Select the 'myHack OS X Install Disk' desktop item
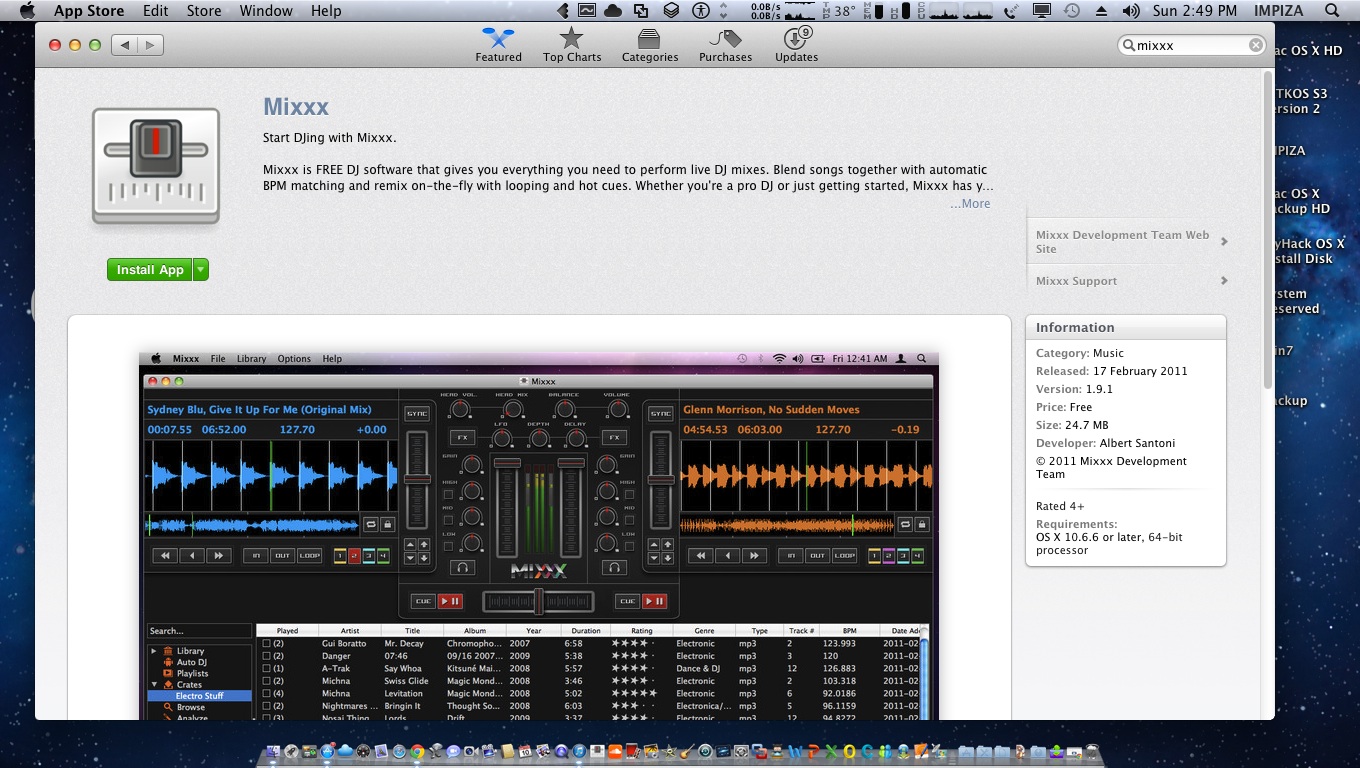Viewport: 1360px width, 768px height. (1307, 251)
